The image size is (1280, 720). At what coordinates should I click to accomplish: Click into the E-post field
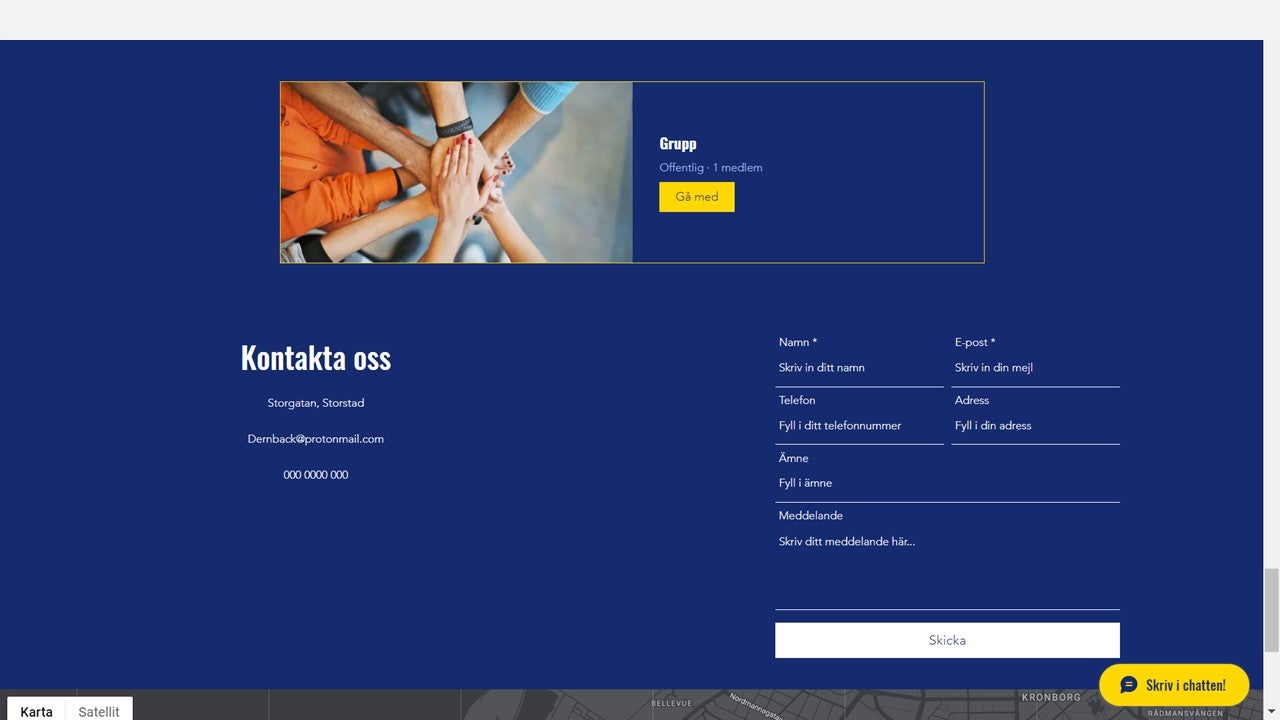[1034, 368]
